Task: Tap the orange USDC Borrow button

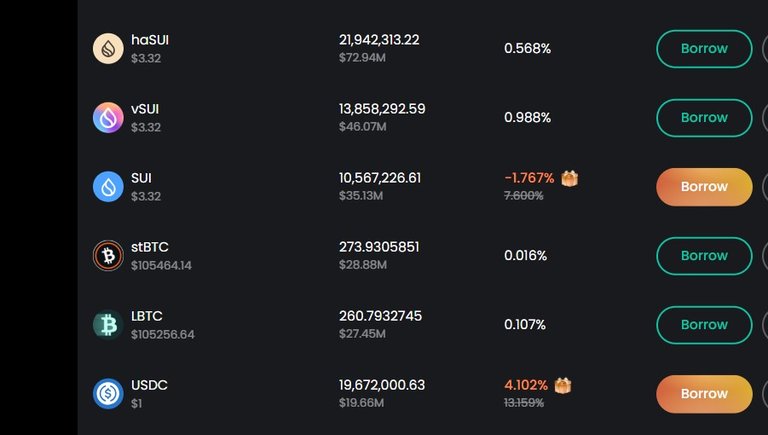Action: (704, 394)
